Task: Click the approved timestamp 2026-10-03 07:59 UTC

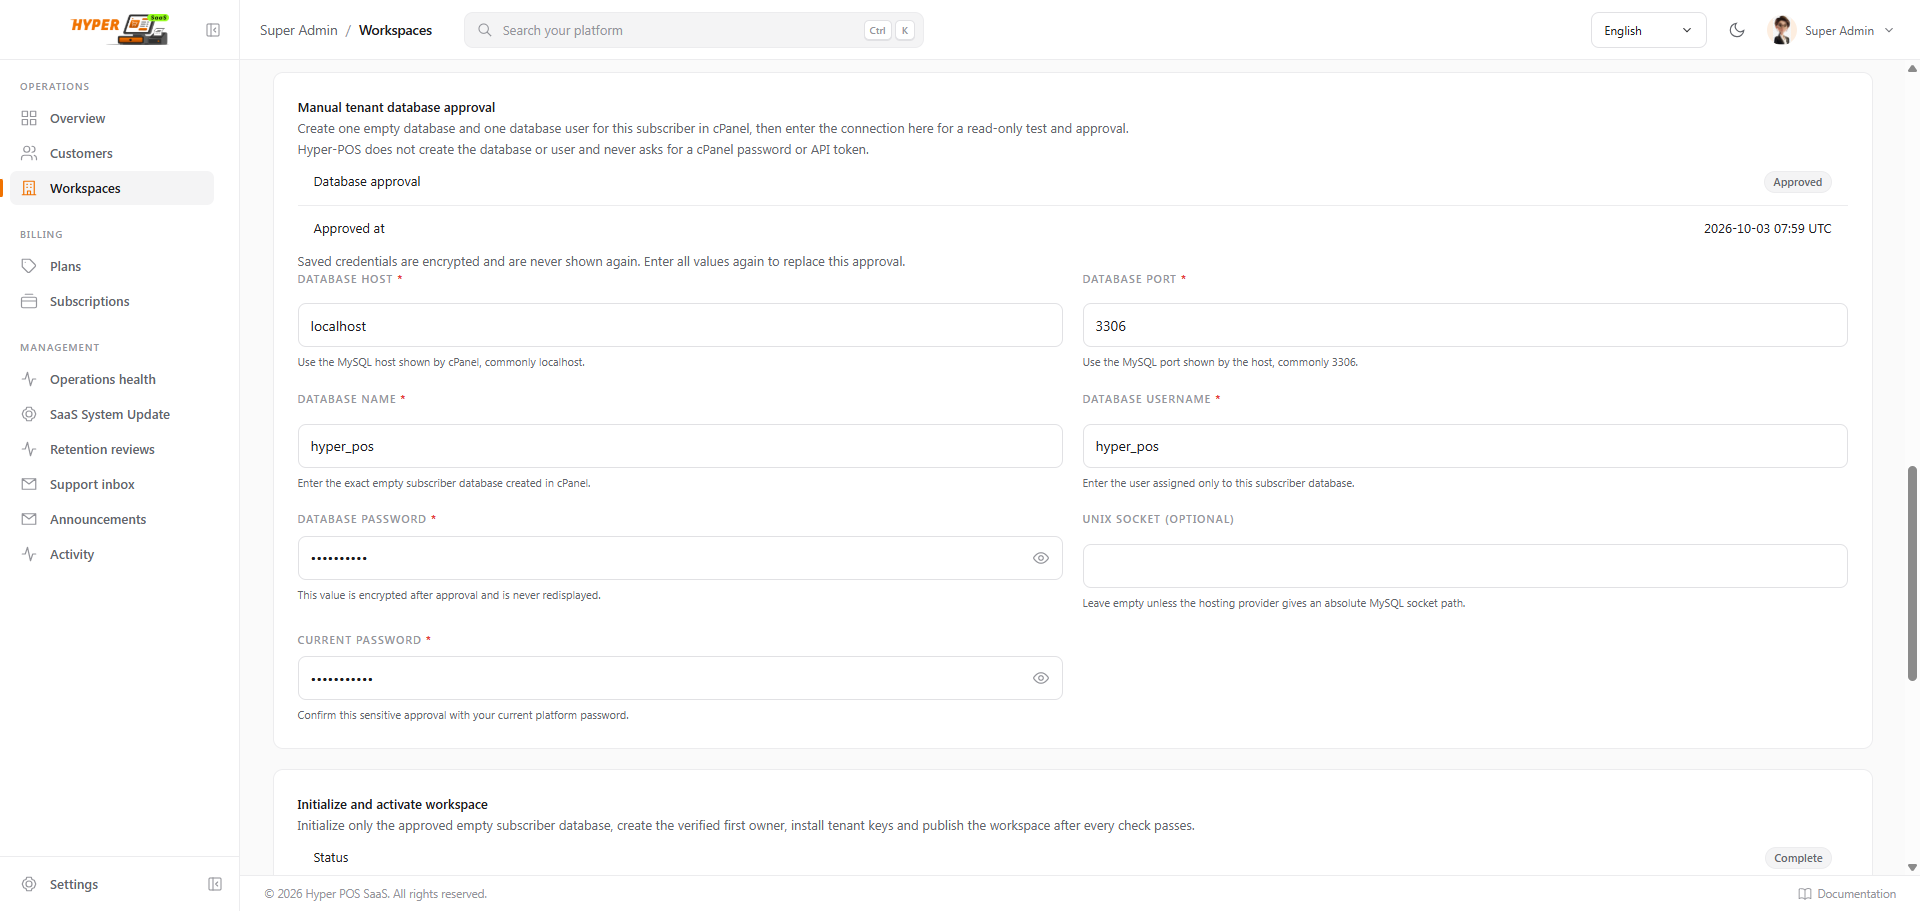Action: (x=1768, y=228)
